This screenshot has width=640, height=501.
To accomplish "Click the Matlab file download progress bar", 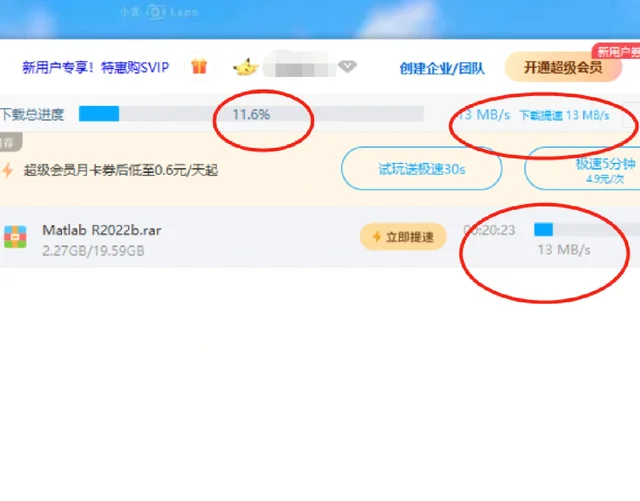I will point(587,229).
